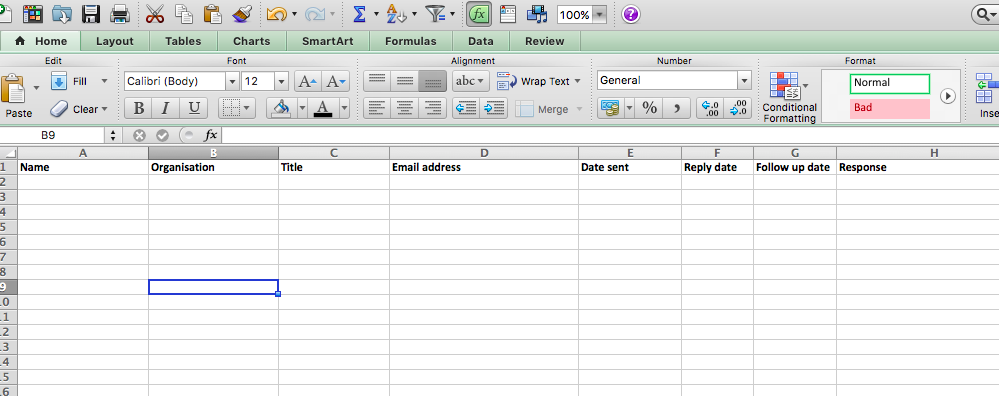Image resolution: width=999 pixels, height=396 pixels.
Task: Select align text middle button
Action: pos(405,81)
